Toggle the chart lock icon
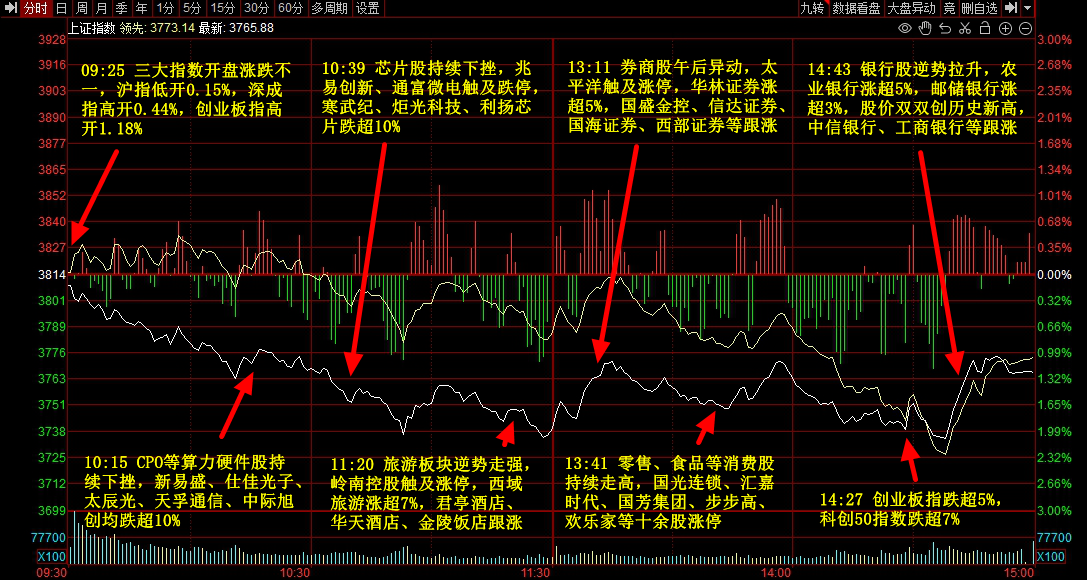Screen dimensions: 1087x580 (985, 28)
